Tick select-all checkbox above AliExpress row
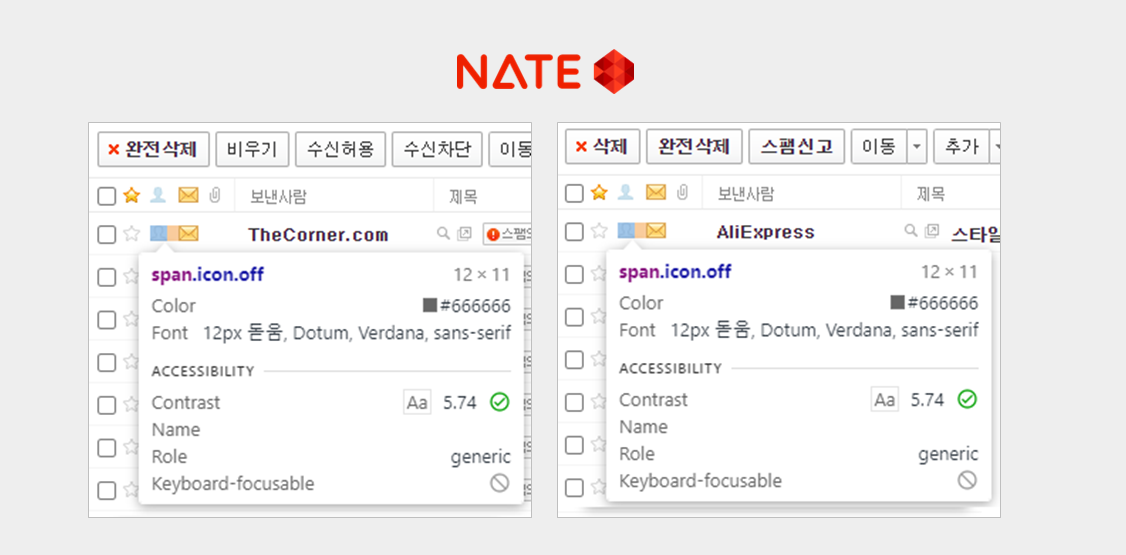The image size is (1126, 555). coord(574,193)
